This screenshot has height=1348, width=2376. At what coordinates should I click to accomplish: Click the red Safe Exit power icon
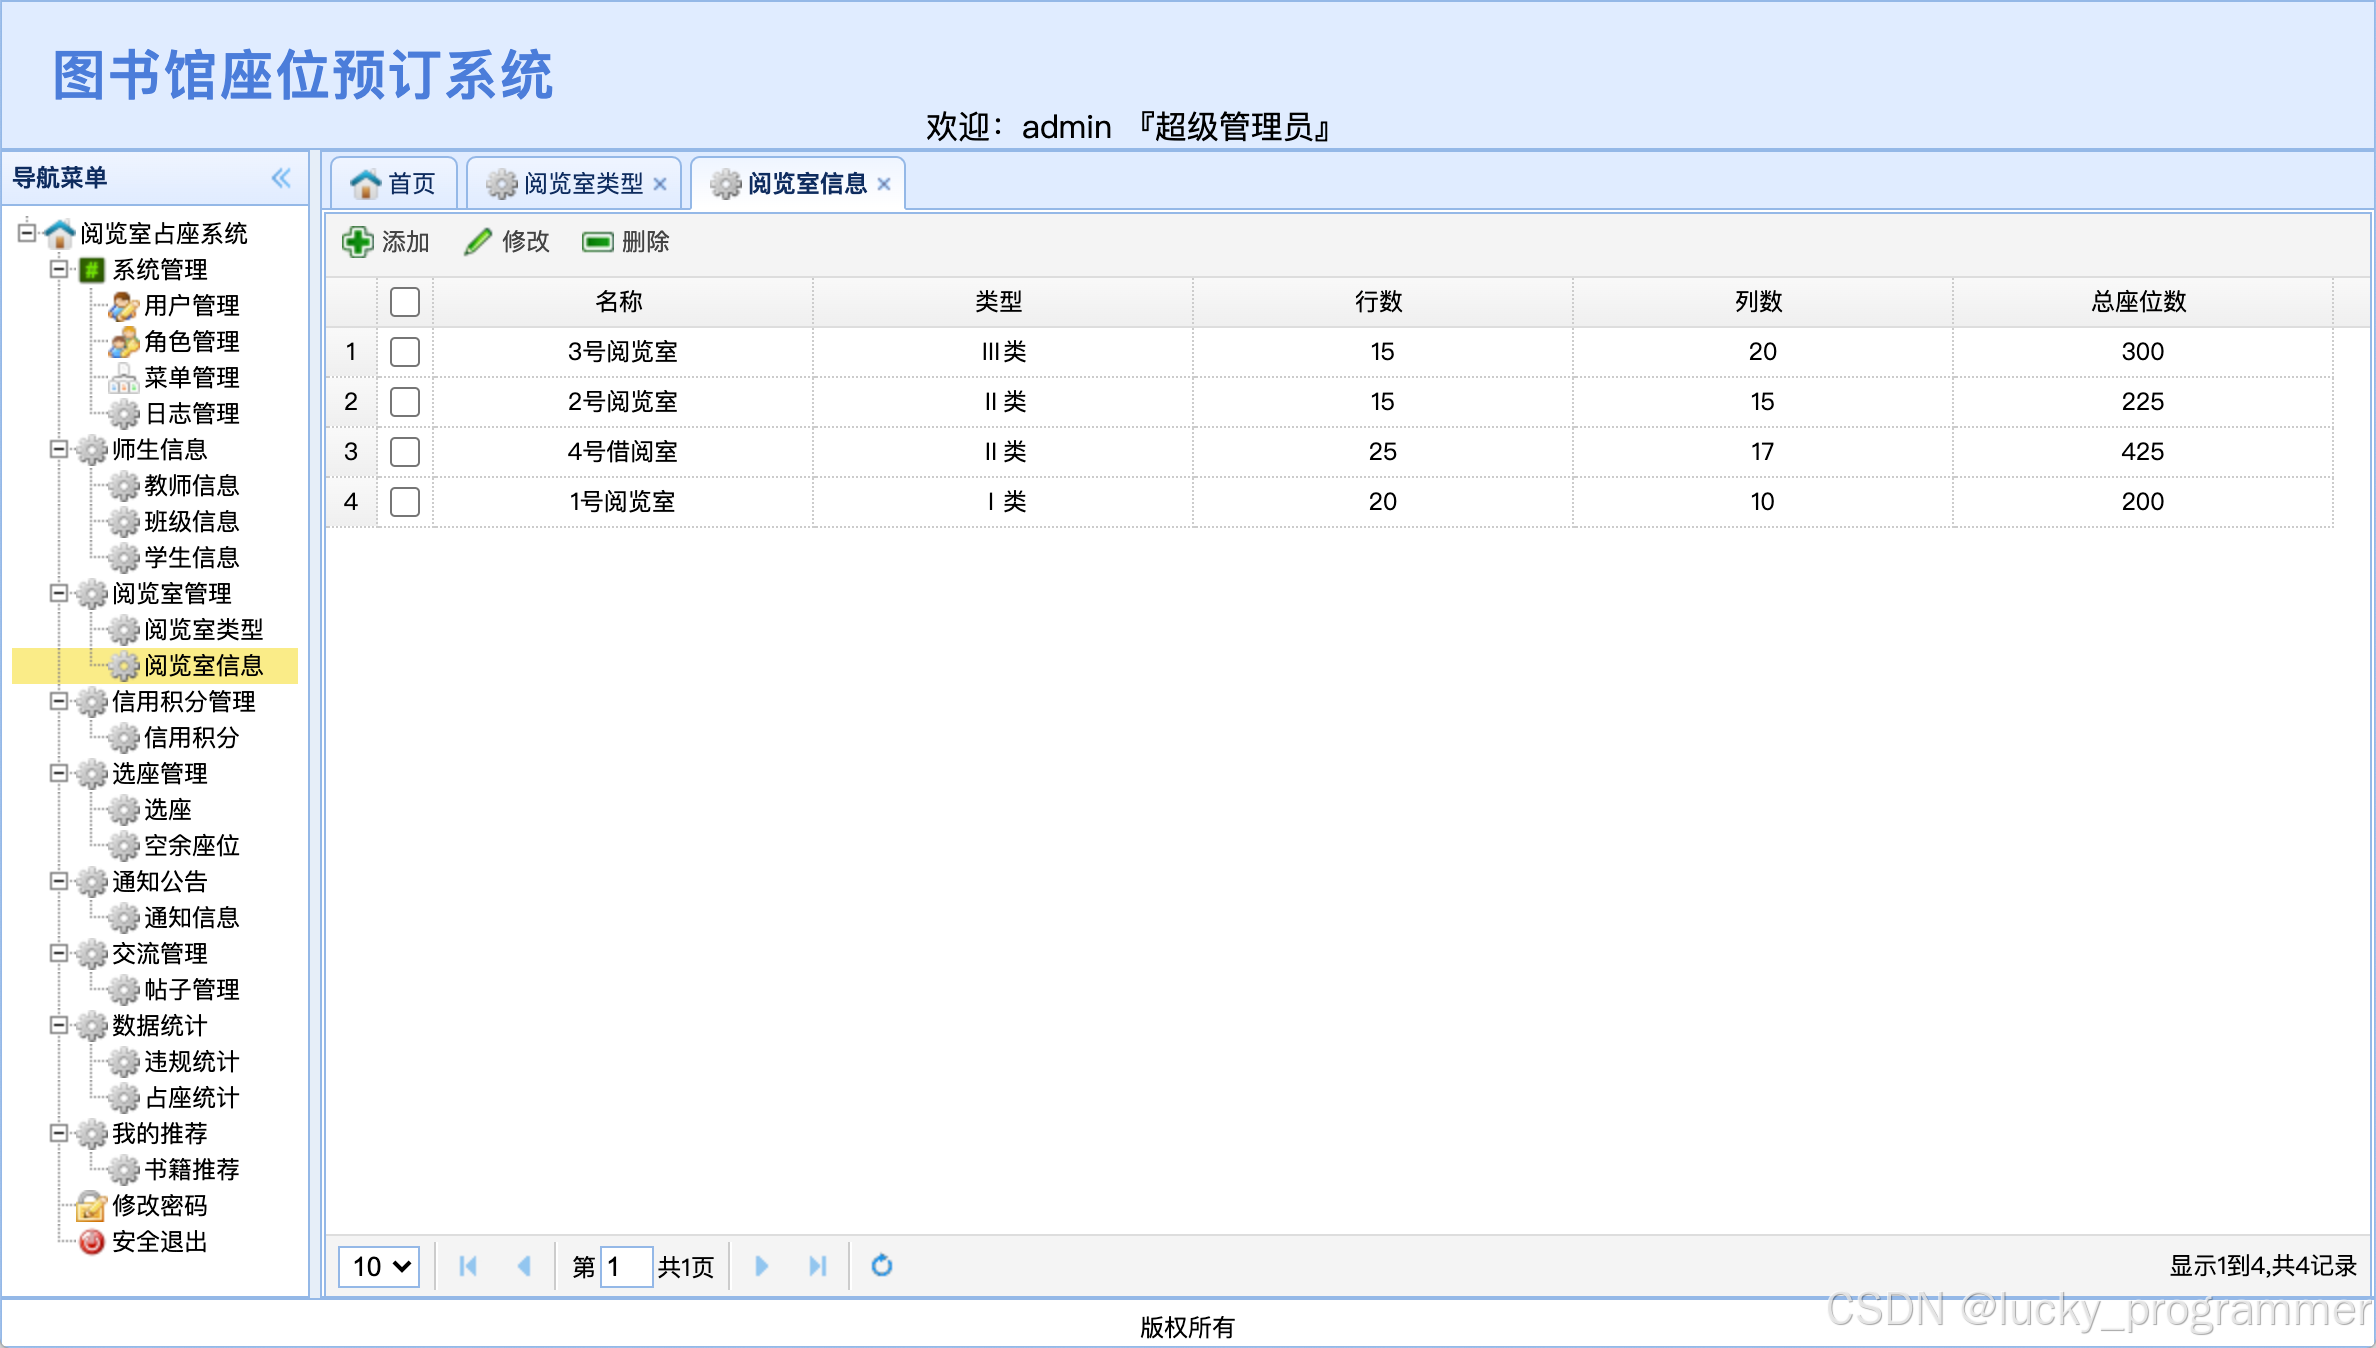tap(91, 1242)
